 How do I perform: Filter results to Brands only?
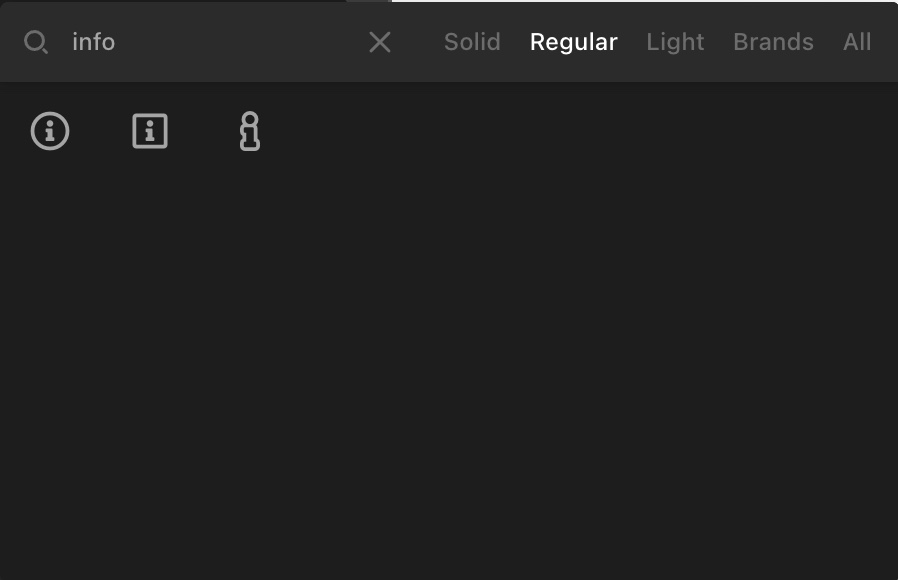point(773,42)
